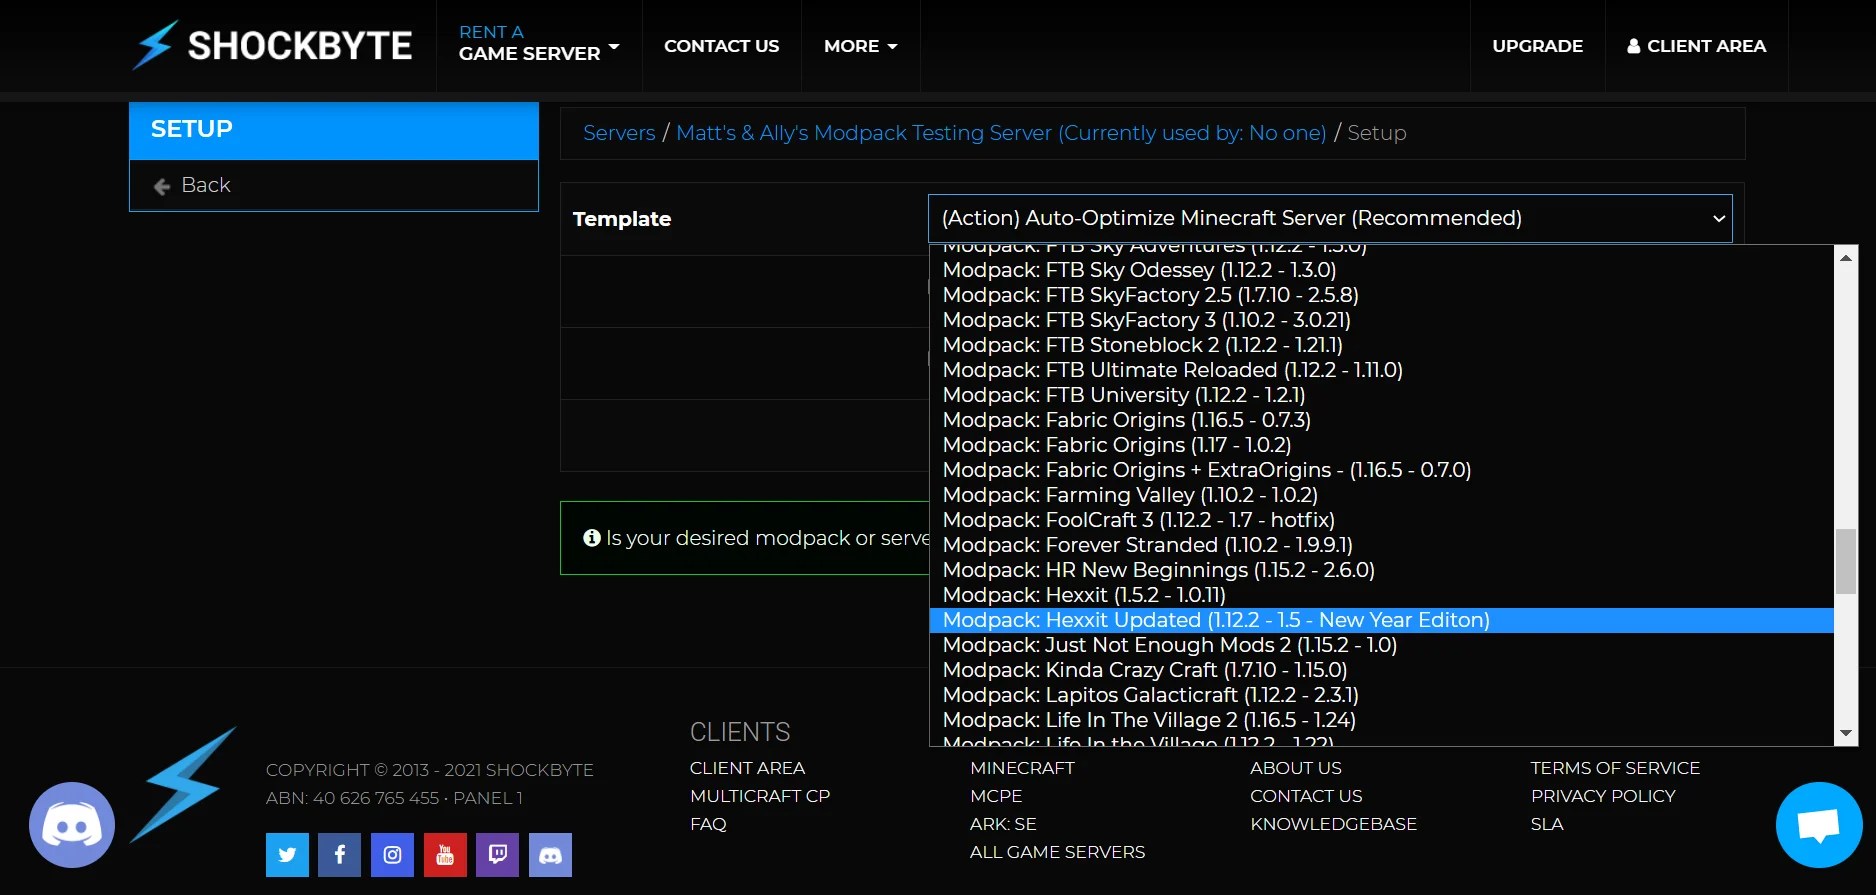Screen dimensions: 1876x895
Task: Click the footer lightning bolt logo
Action: click(184, 785)
